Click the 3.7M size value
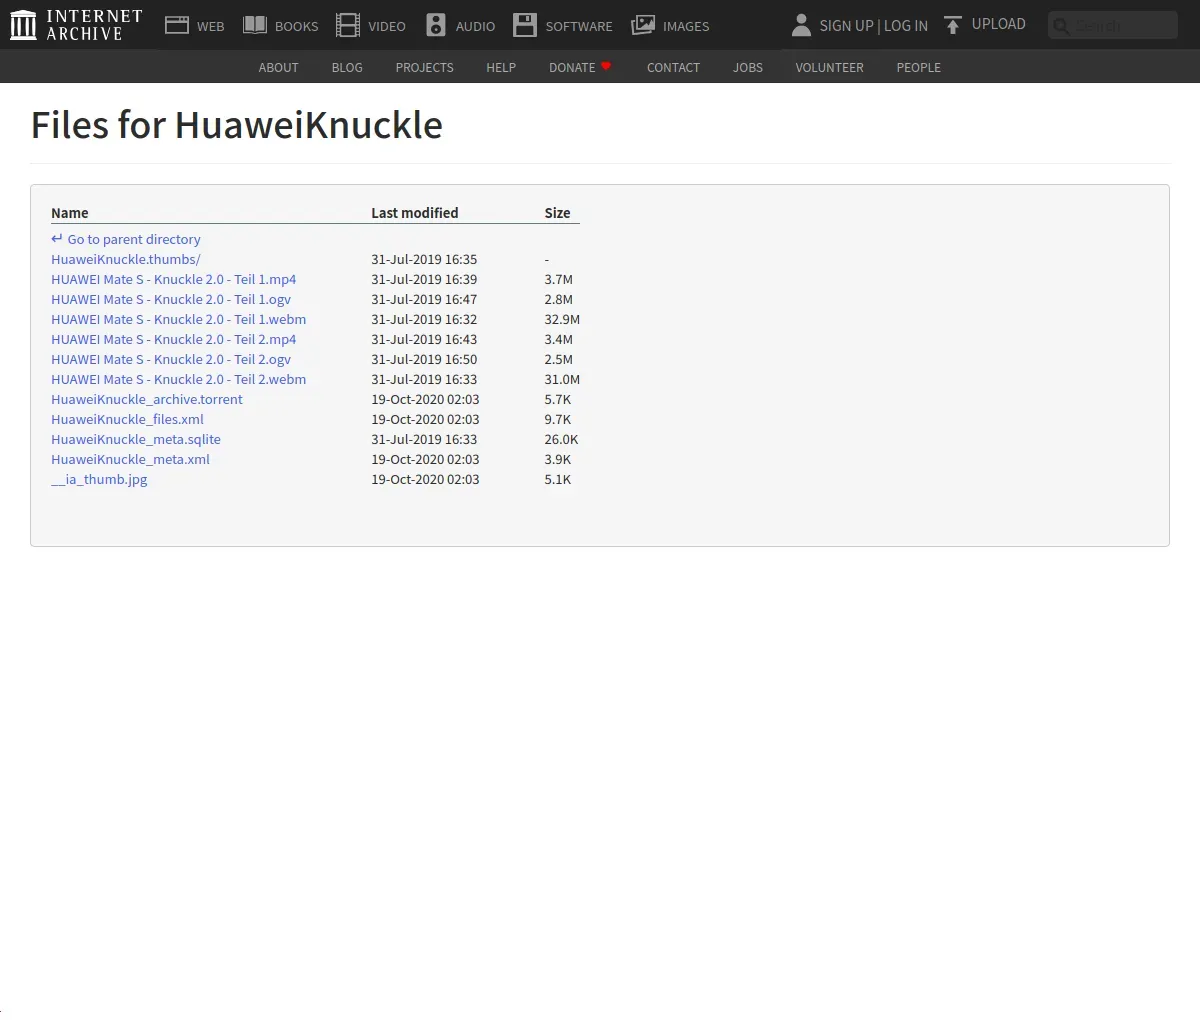 click(559, 279)
